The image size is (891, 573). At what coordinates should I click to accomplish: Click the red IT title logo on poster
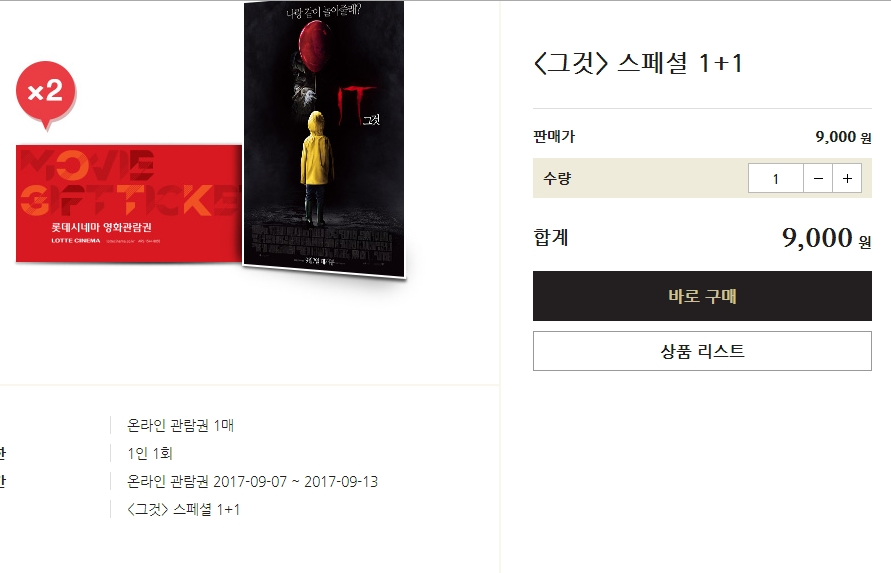click(356, 104)
